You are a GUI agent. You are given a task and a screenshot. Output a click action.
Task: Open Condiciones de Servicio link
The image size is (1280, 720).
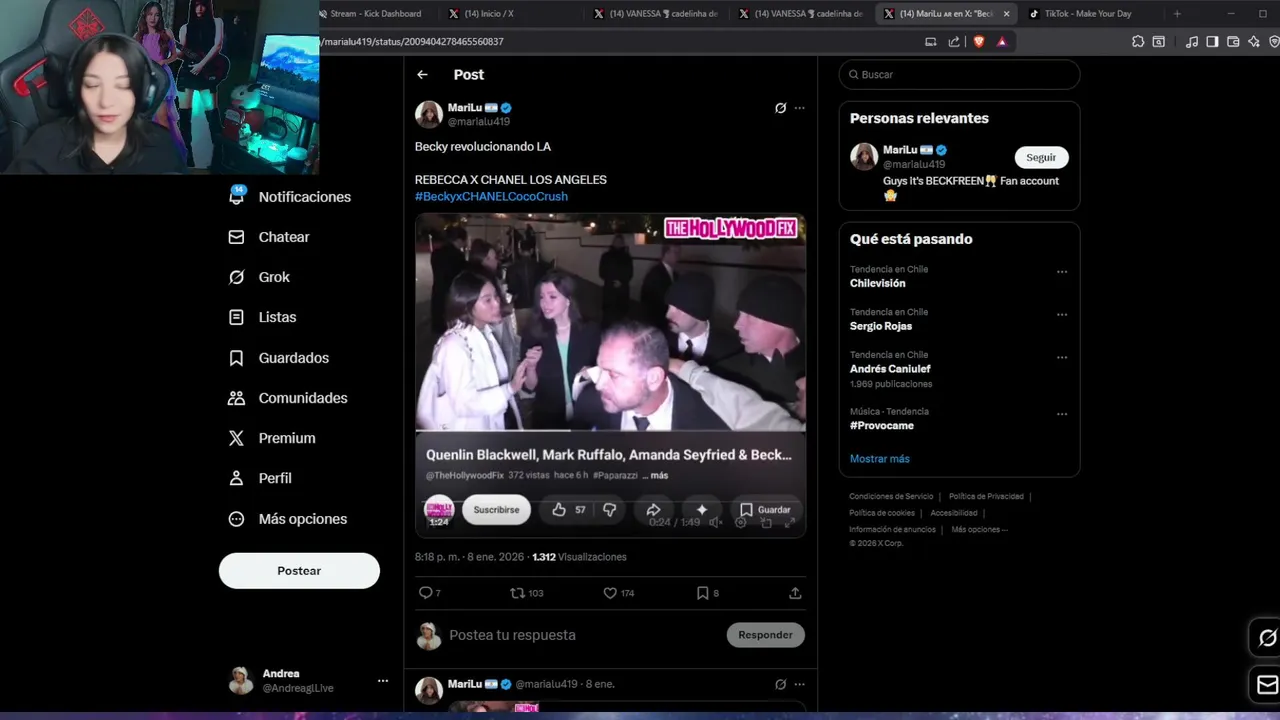coord(891,497)
